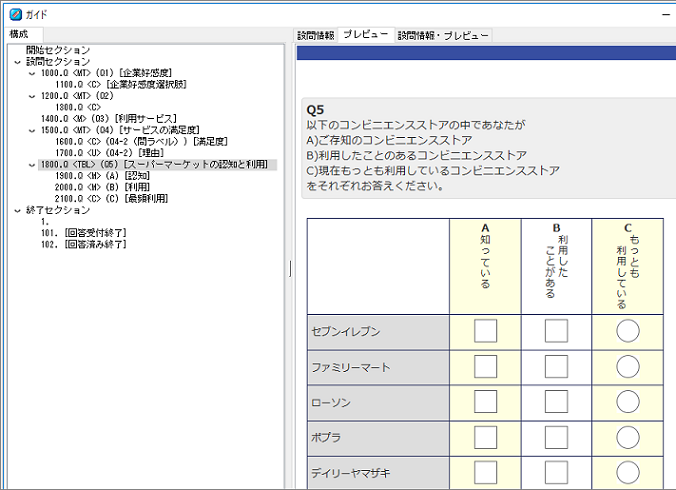Screen dimensions: 676x490
Task: Select the 構成 tab
Action: click(x=19, y=34)
